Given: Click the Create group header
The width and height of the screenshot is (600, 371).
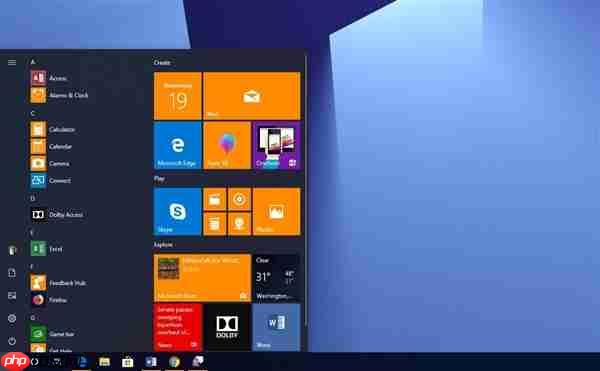Looking at the screenshot, I should coord(162,62).
